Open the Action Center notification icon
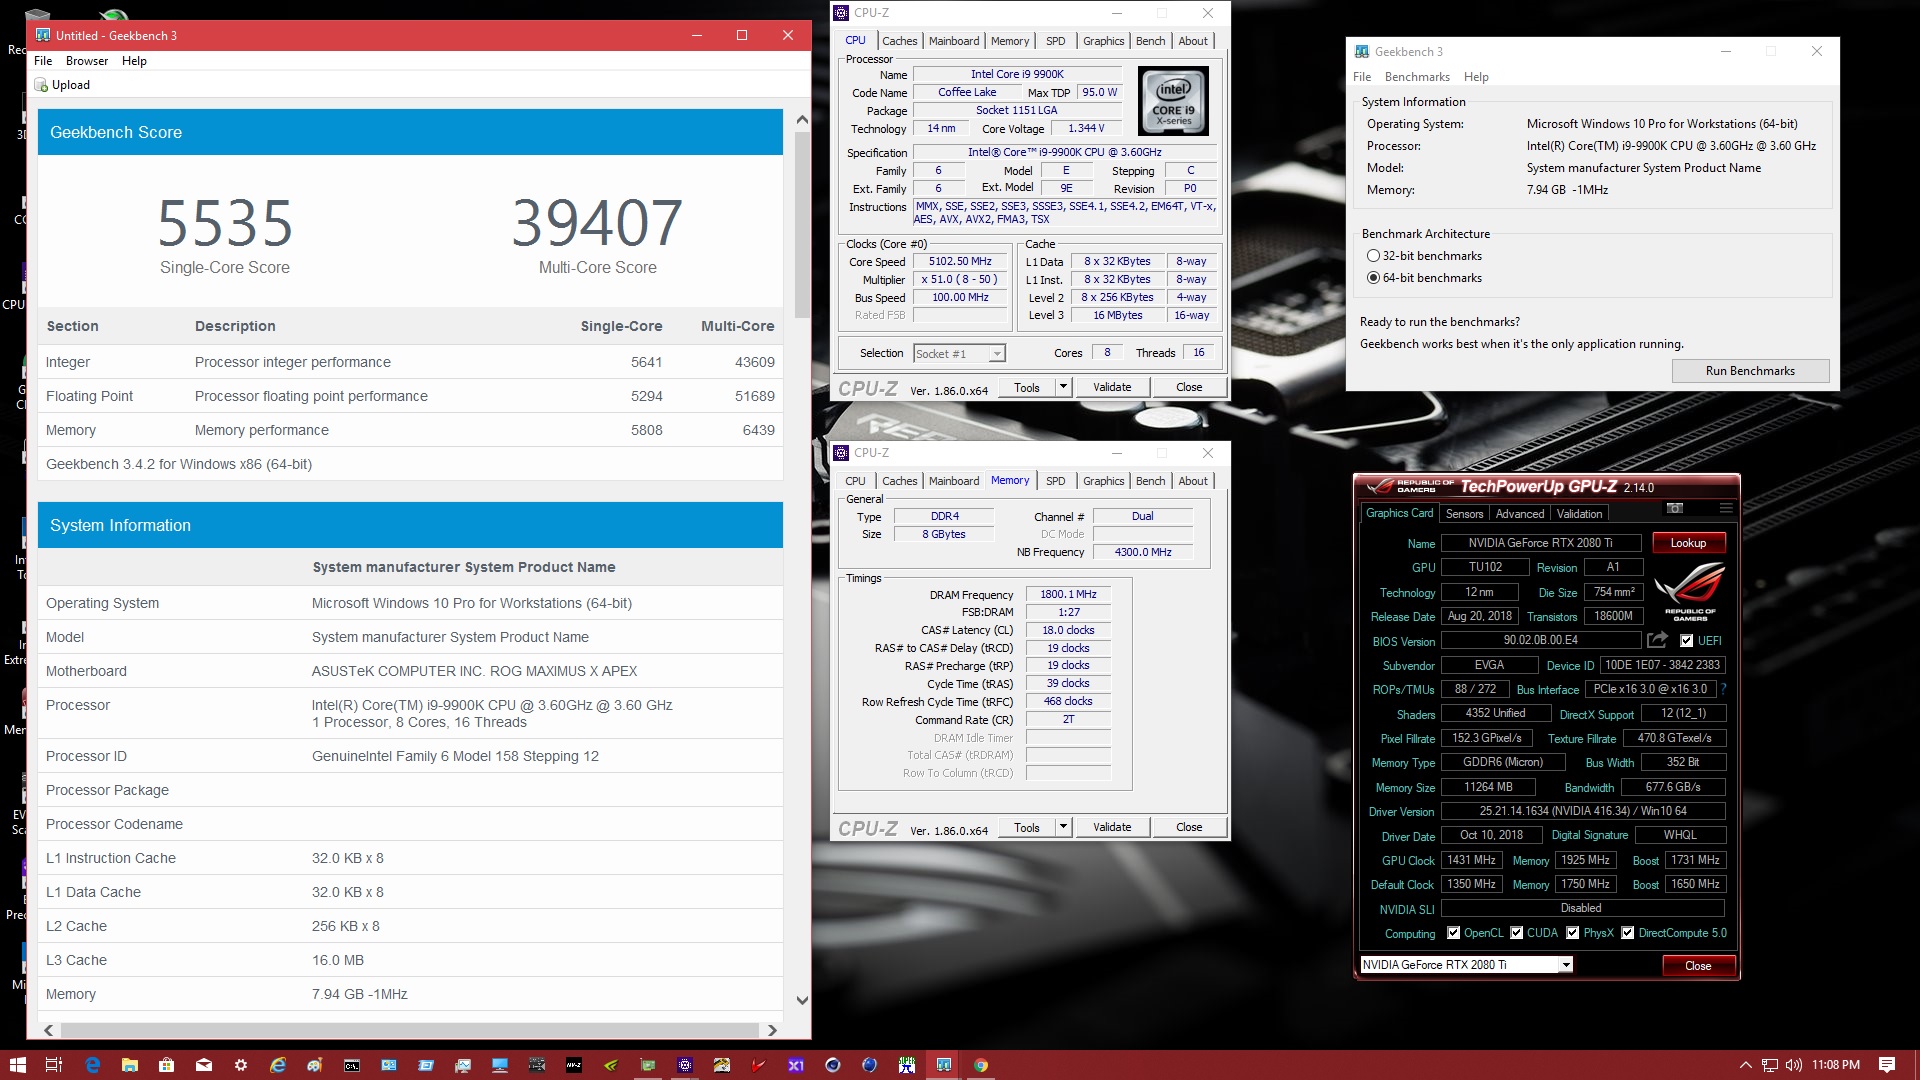This screenshot has width=1920, height=1080. point(1886,1065)
